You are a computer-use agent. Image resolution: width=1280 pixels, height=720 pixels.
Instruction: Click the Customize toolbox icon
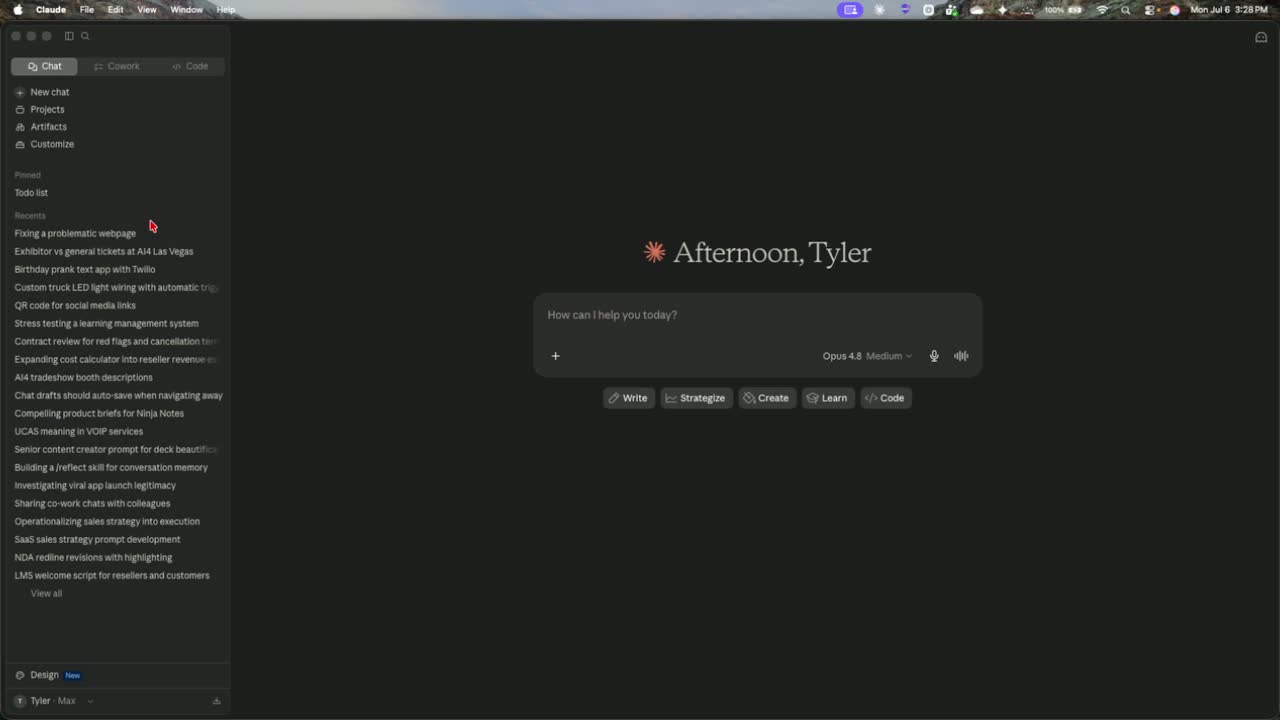[x=20, y=144]
